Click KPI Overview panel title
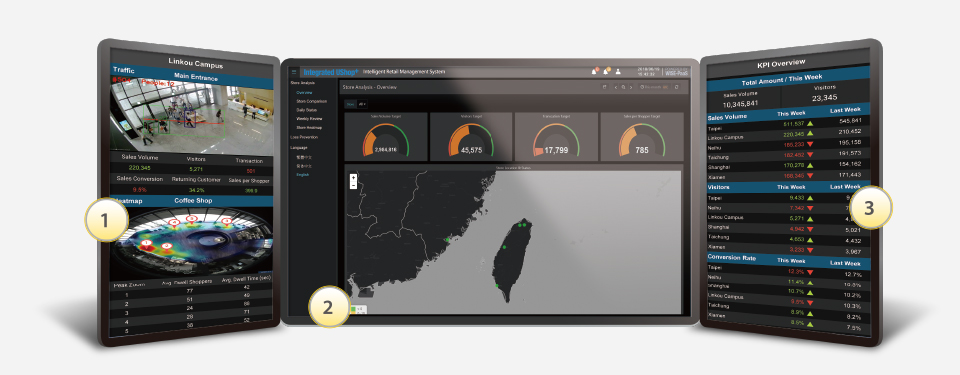 point(781,64)
